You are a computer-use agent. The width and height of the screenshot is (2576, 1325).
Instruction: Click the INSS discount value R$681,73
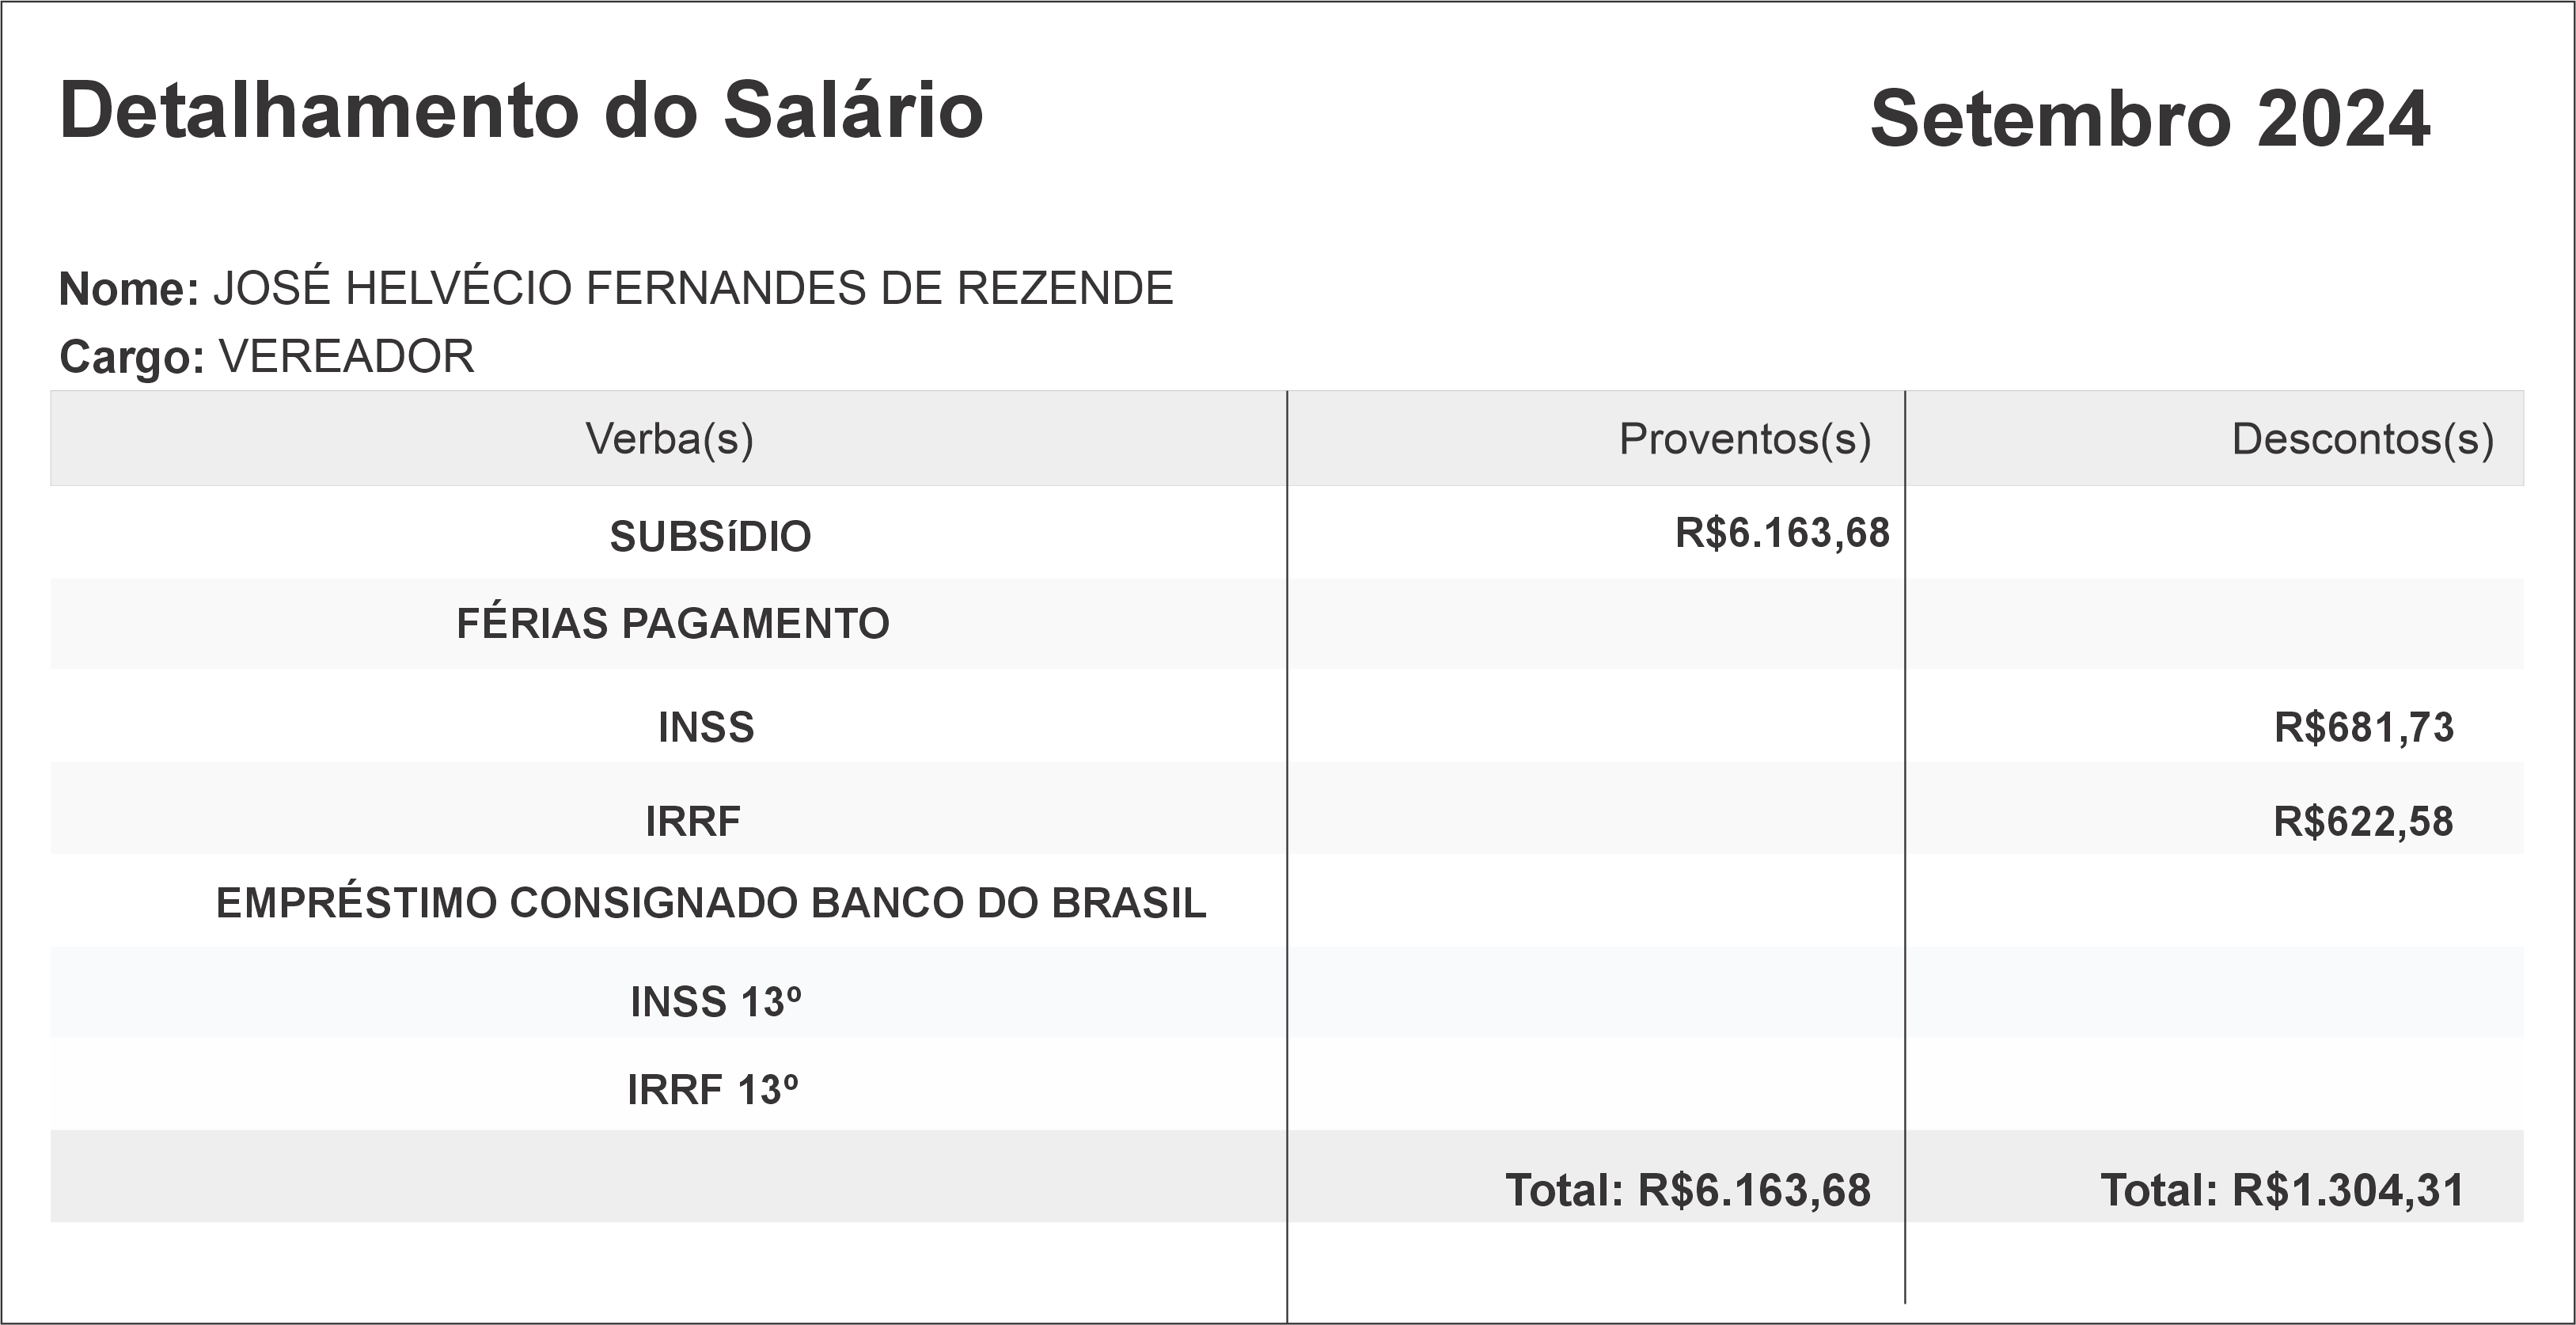click(2363, 728)
